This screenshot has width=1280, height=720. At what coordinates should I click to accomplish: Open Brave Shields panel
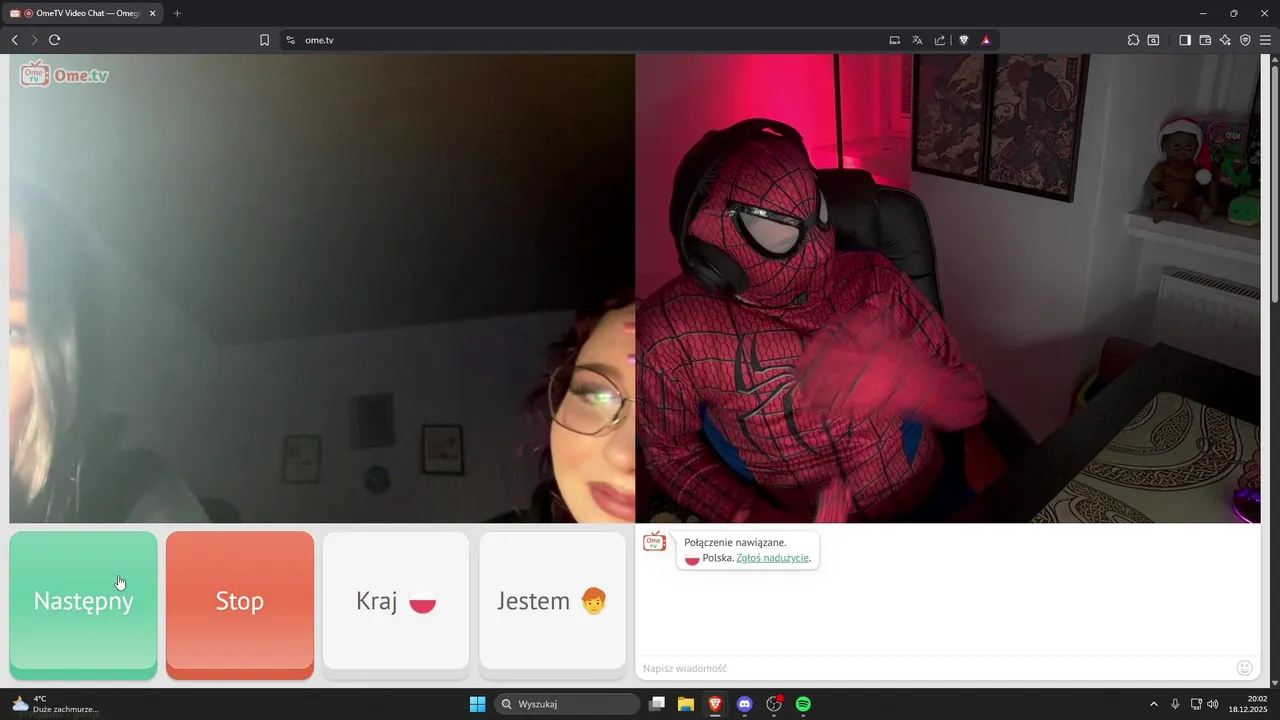(964, 40)
